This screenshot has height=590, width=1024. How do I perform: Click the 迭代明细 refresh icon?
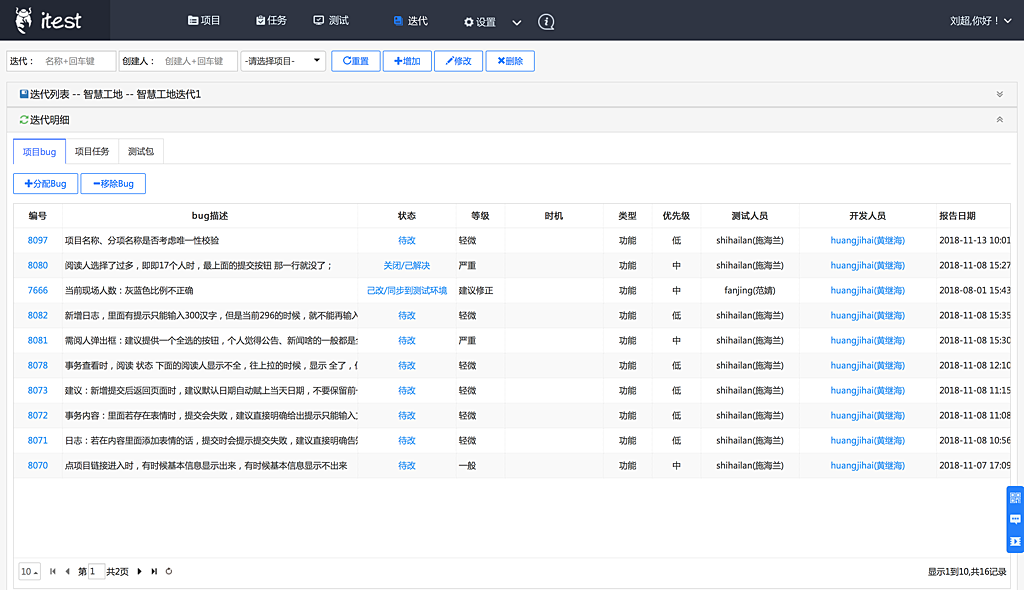(24, 120)
